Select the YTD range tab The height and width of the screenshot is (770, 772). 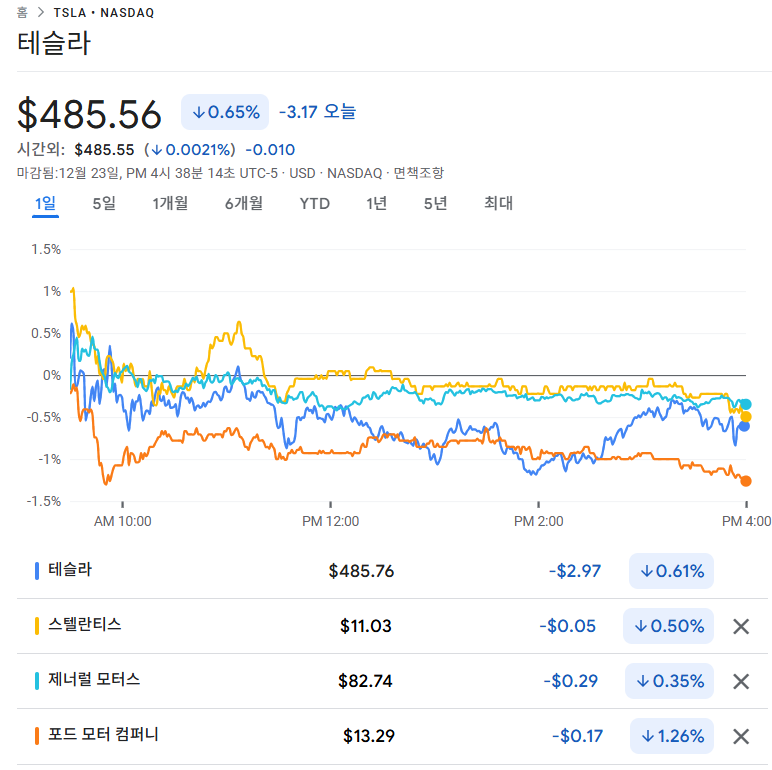point(314,204)
